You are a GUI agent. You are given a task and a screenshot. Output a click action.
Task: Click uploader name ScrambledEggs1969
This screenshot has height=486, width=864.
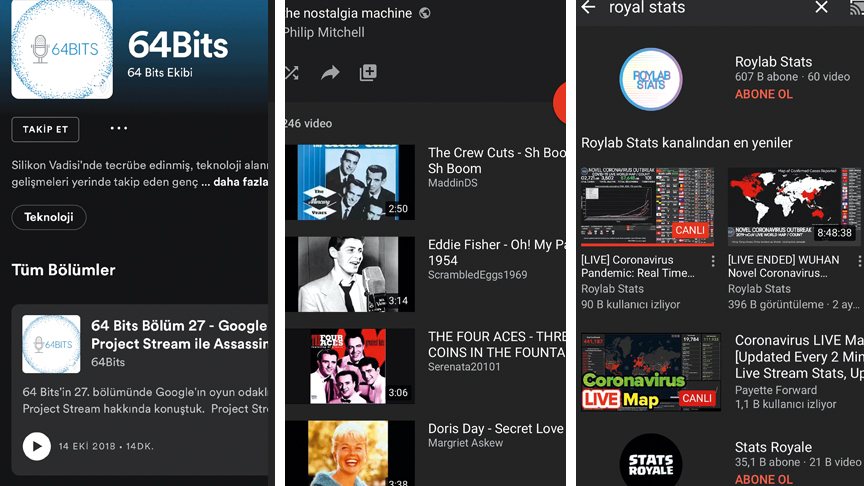(478, 275)
